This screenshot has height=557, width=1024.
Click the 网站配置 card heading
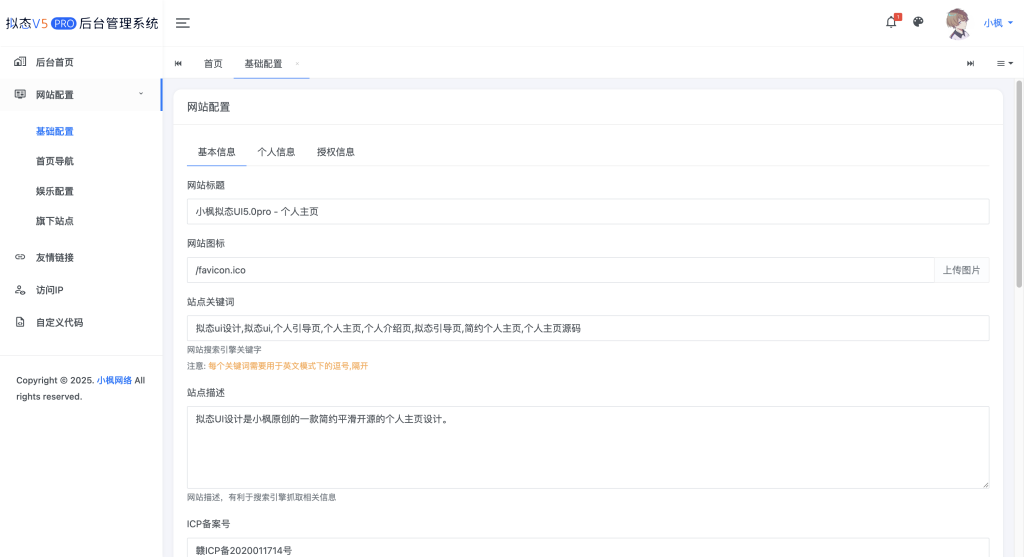point(208,107)
